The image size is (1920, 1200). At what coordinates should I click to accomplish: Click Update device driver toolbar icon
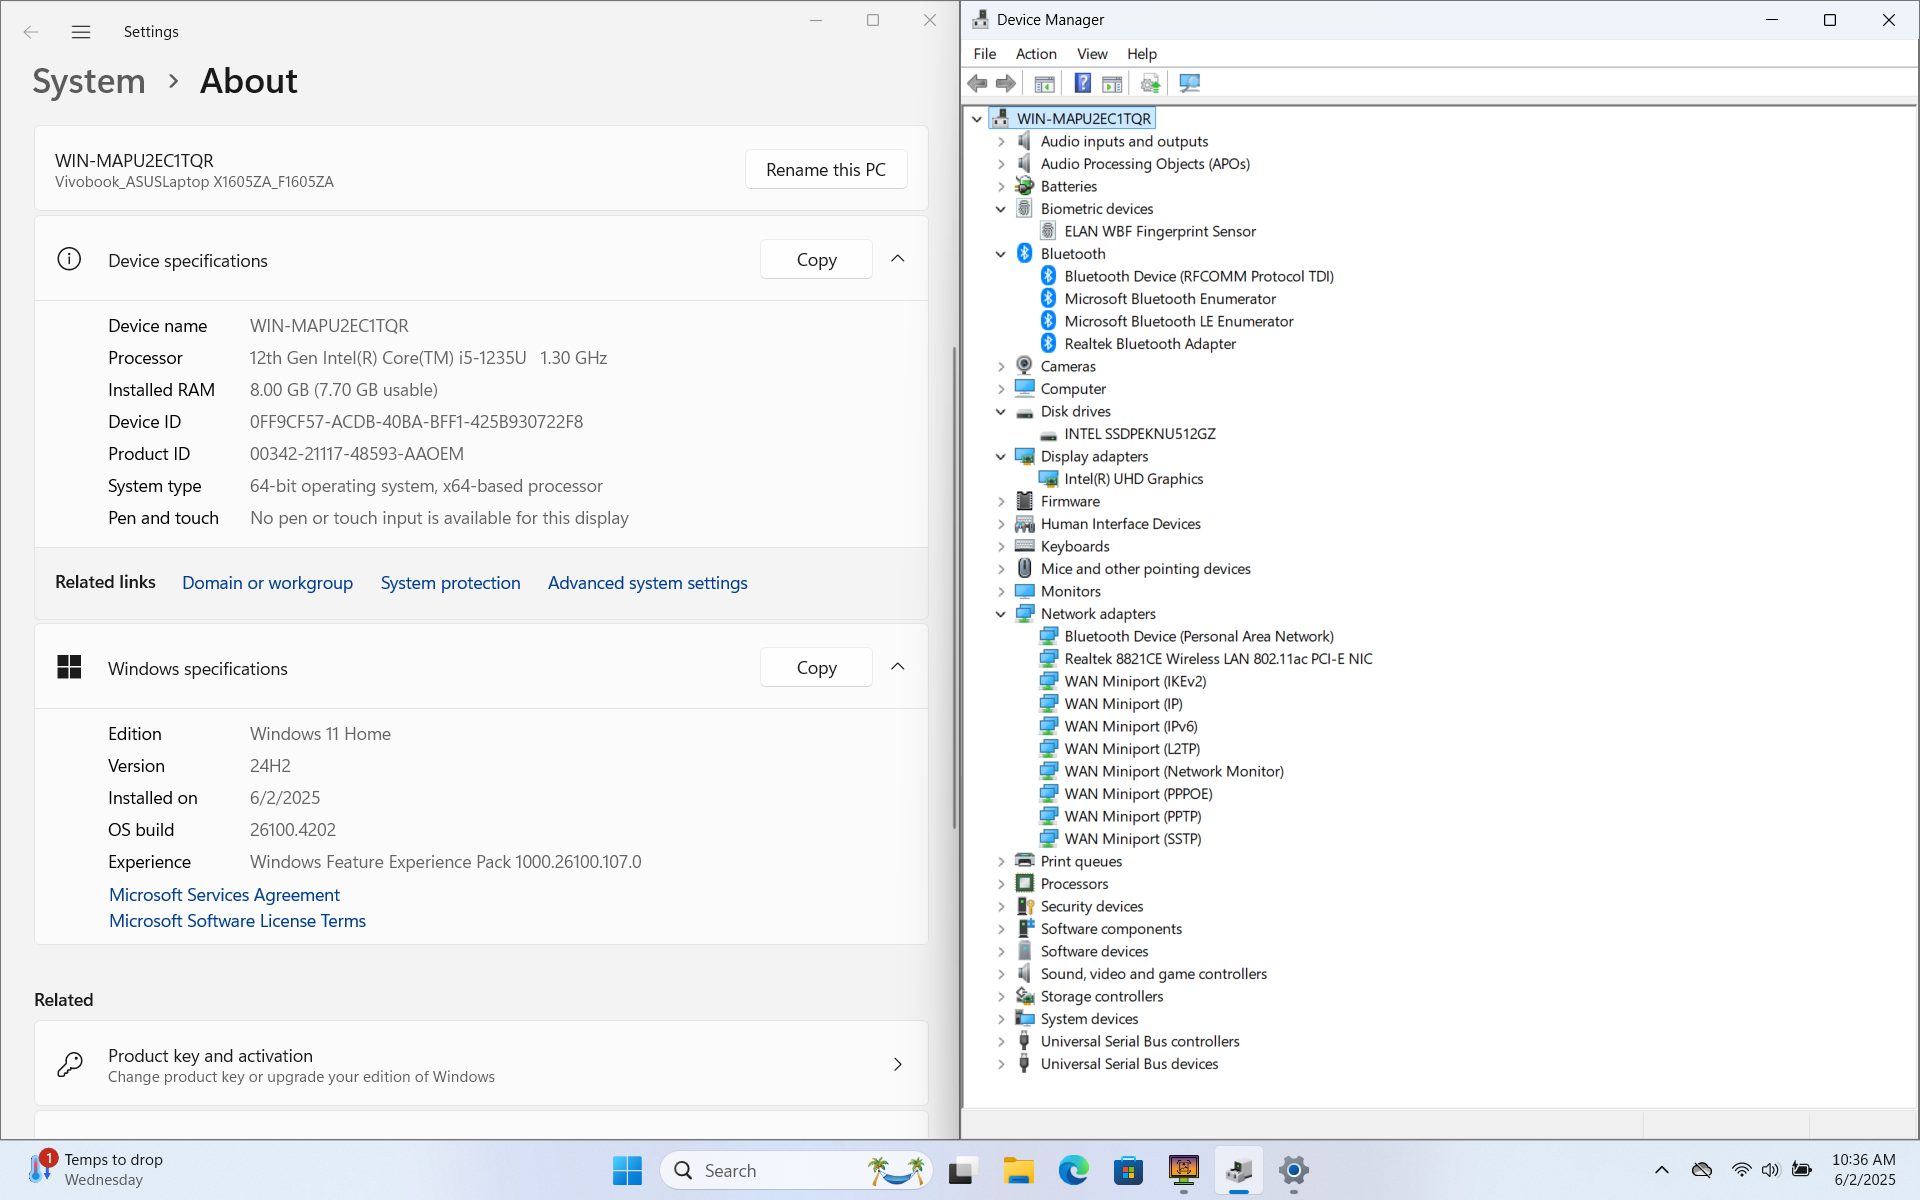pos(1150,84)
